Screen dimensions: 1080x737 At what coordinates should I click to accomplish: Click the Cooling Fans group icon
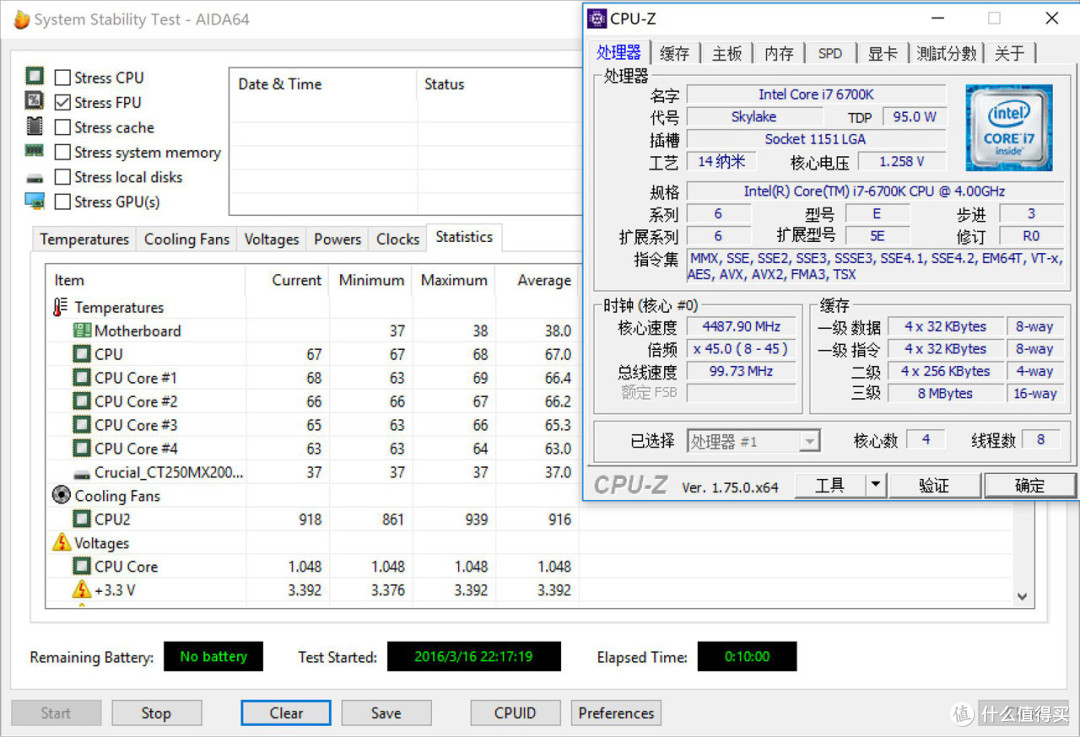61,495
